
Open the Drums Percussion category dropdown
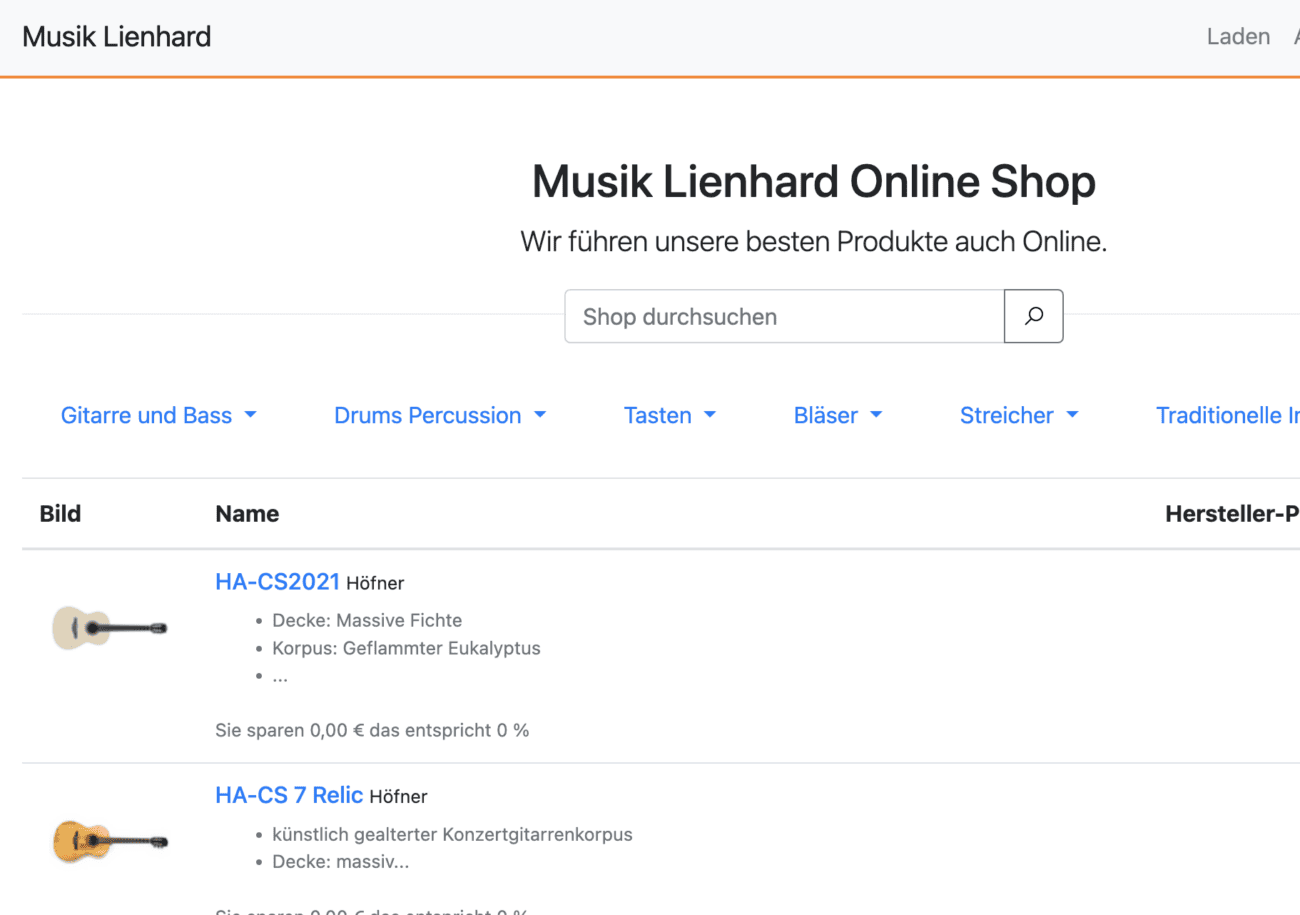click(x=439, y=415)
